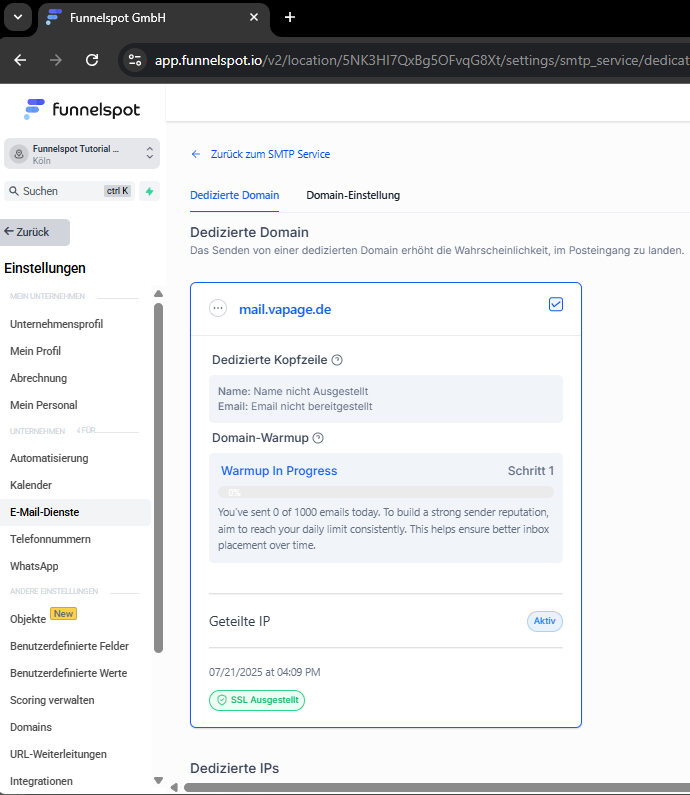Screen dimensions: 690x795
Task: Click the Zurück sidebar button
Action: click(x=35, y=232)
